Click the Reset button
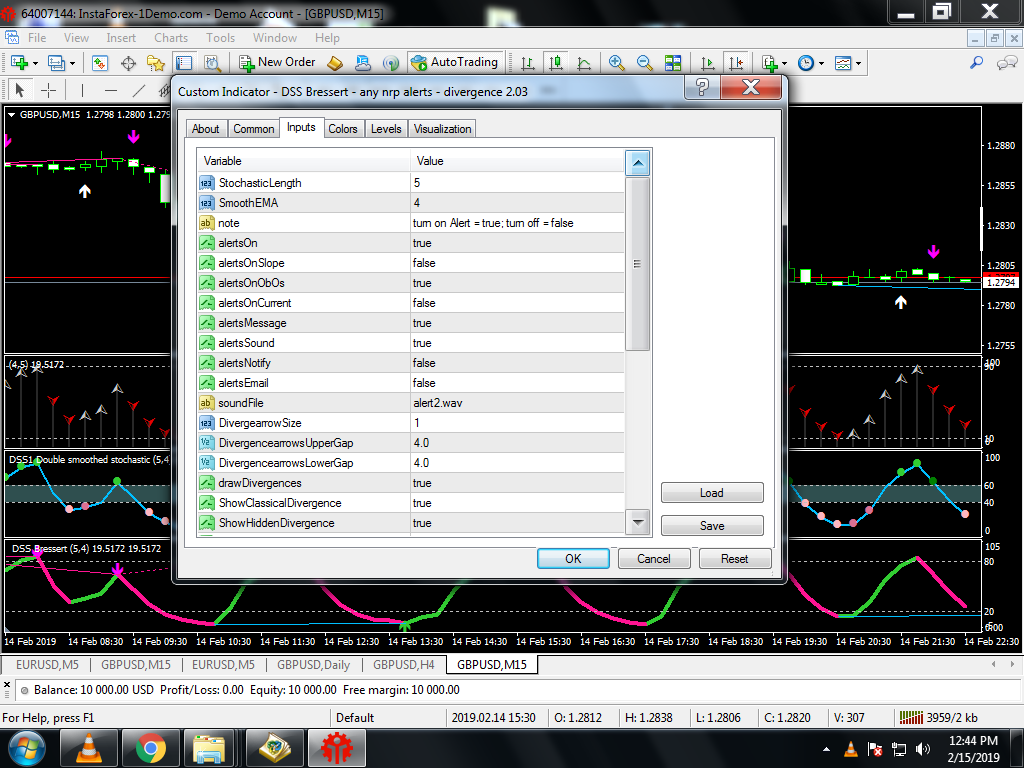 [734, 559]
